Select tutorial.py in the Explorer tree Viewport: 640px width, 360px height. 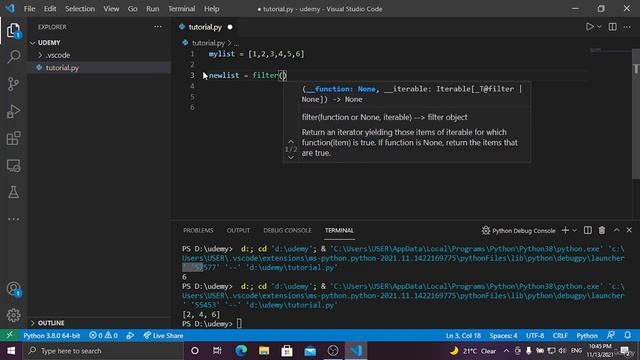click(99, 68)
